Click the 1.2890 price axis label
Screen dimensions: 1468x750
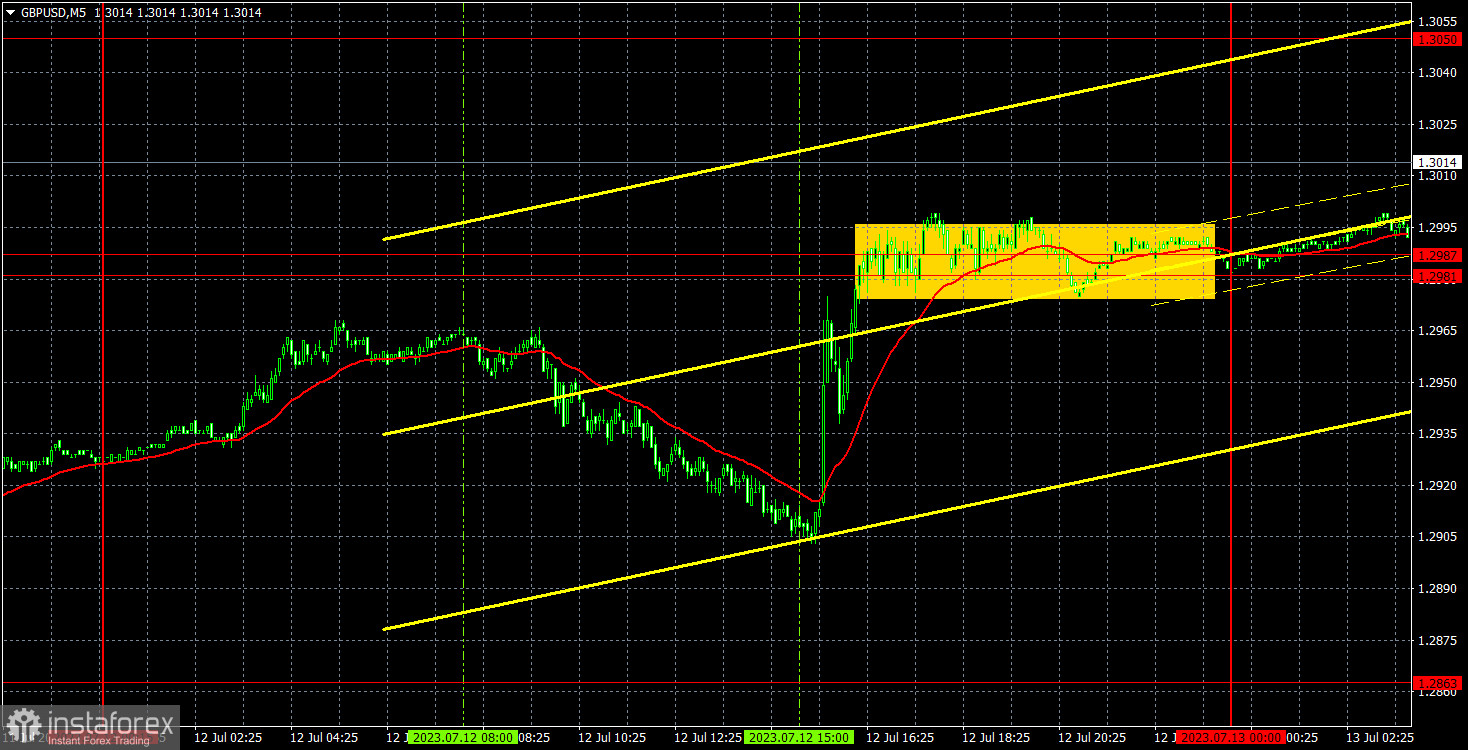(1438, 589)
